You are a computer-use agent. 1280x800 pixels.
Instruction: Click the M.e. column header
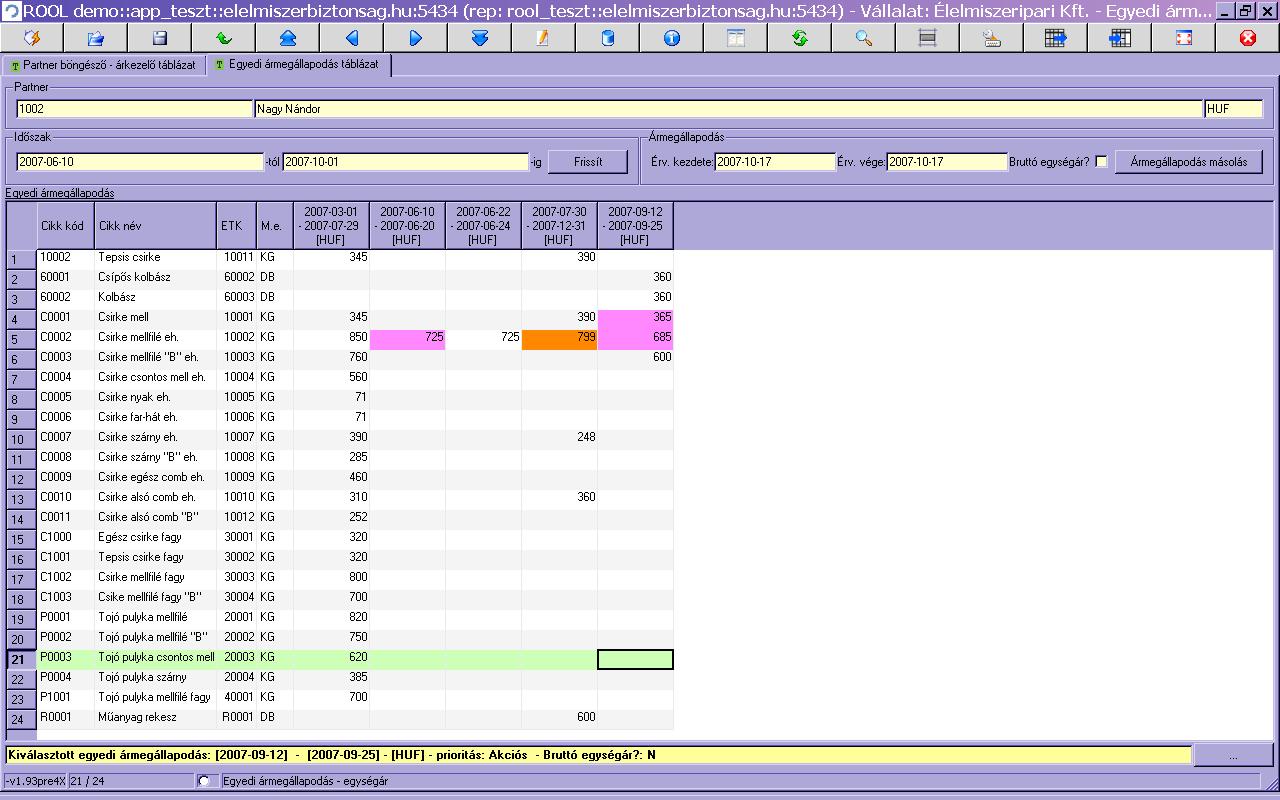tap(275, 226)
